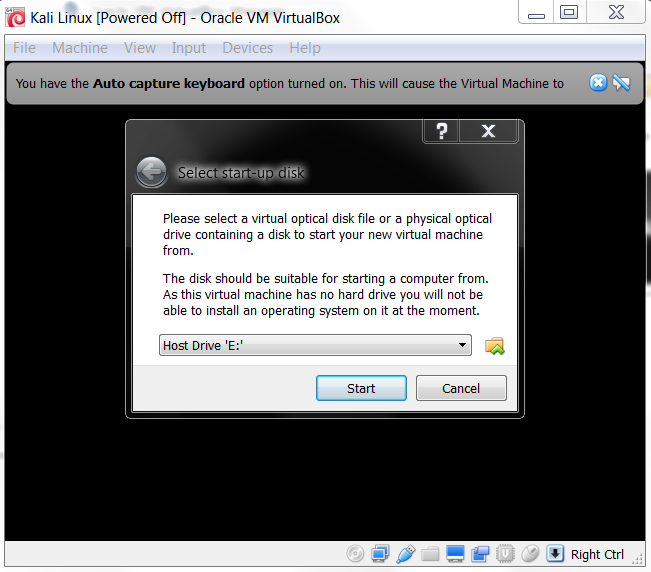651x572 pixels.
Task: Open the Machine menu
Action: 80,48
